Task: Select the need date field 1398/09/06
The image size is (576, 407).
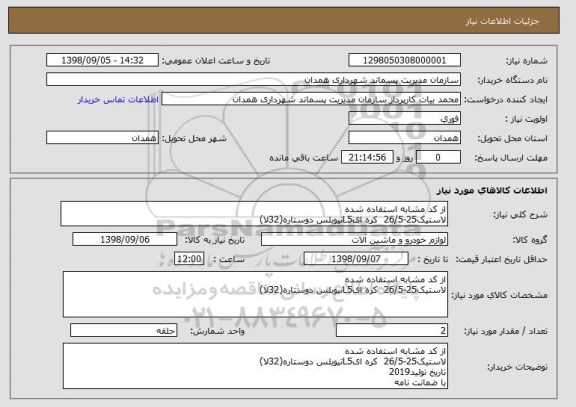Action: click(x=125, y=239)
